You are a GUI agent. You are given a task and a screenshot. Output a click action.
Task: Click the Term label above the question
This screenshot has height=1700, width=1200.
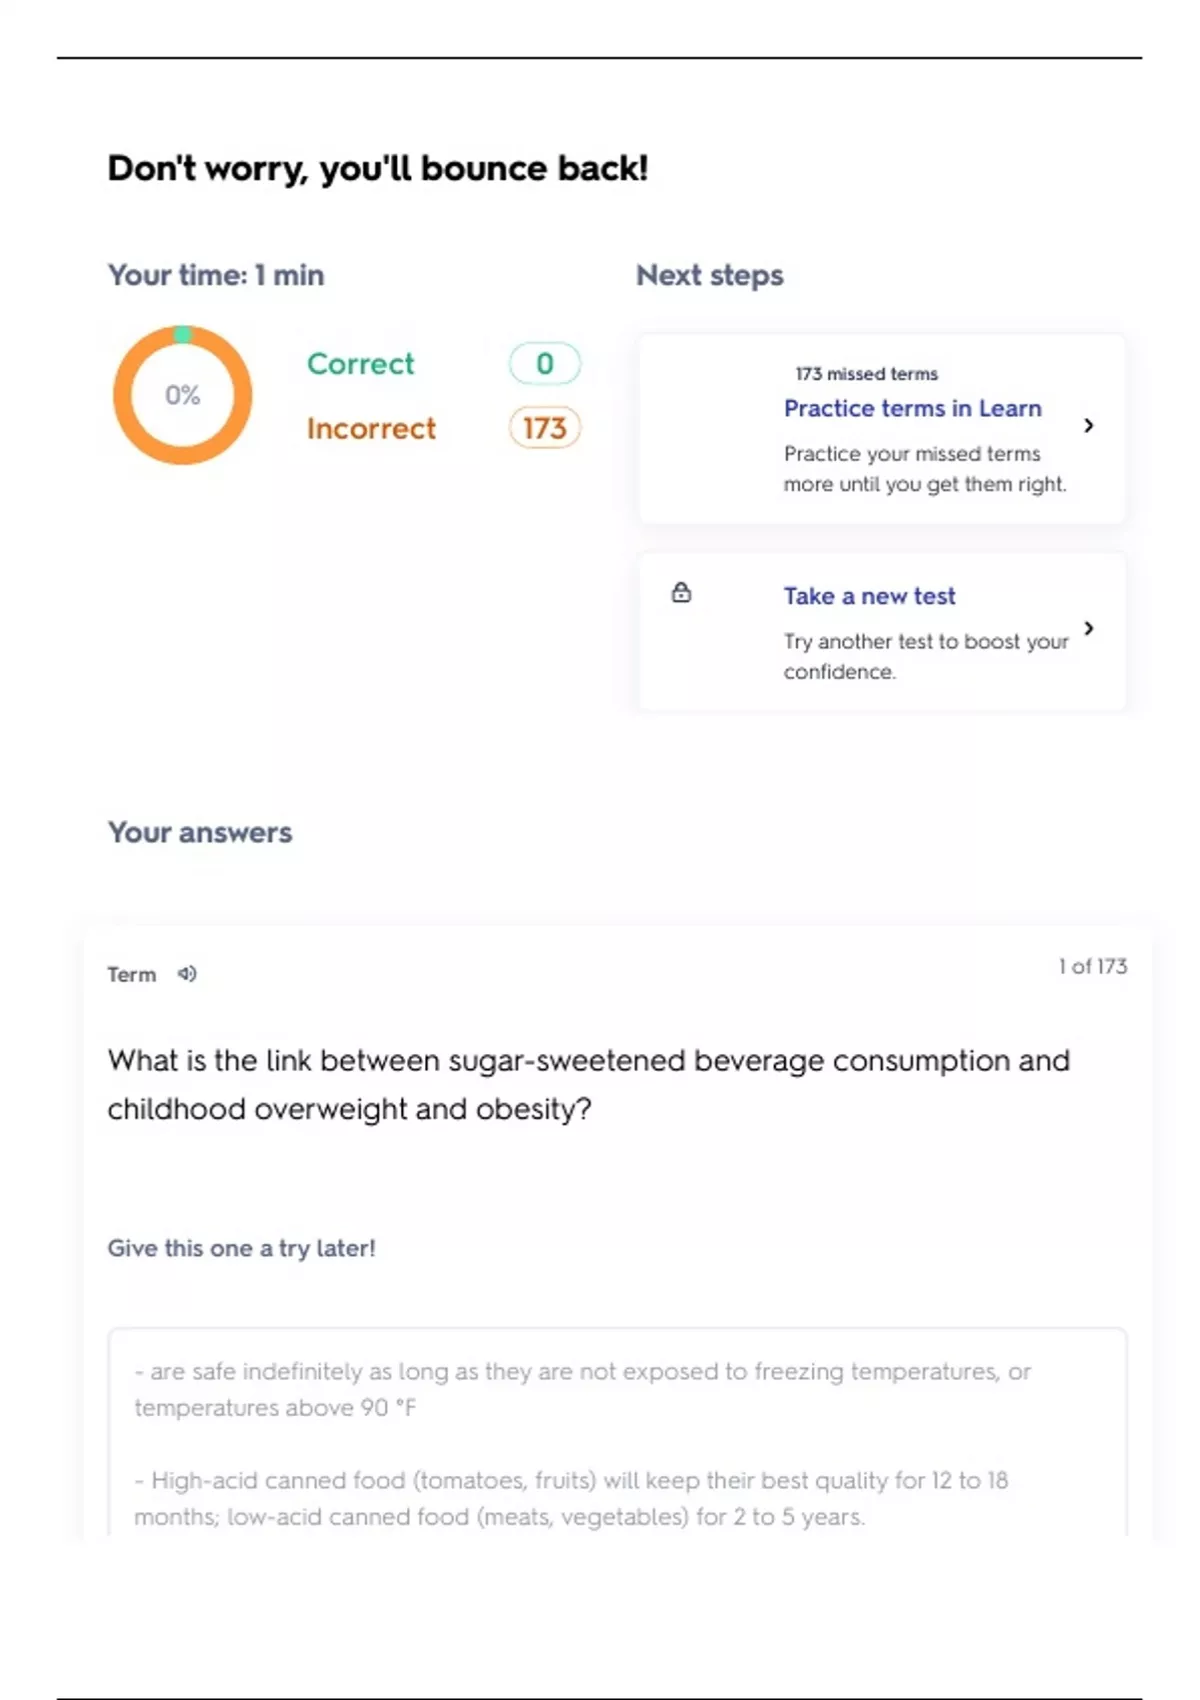[x=132, y=975]
